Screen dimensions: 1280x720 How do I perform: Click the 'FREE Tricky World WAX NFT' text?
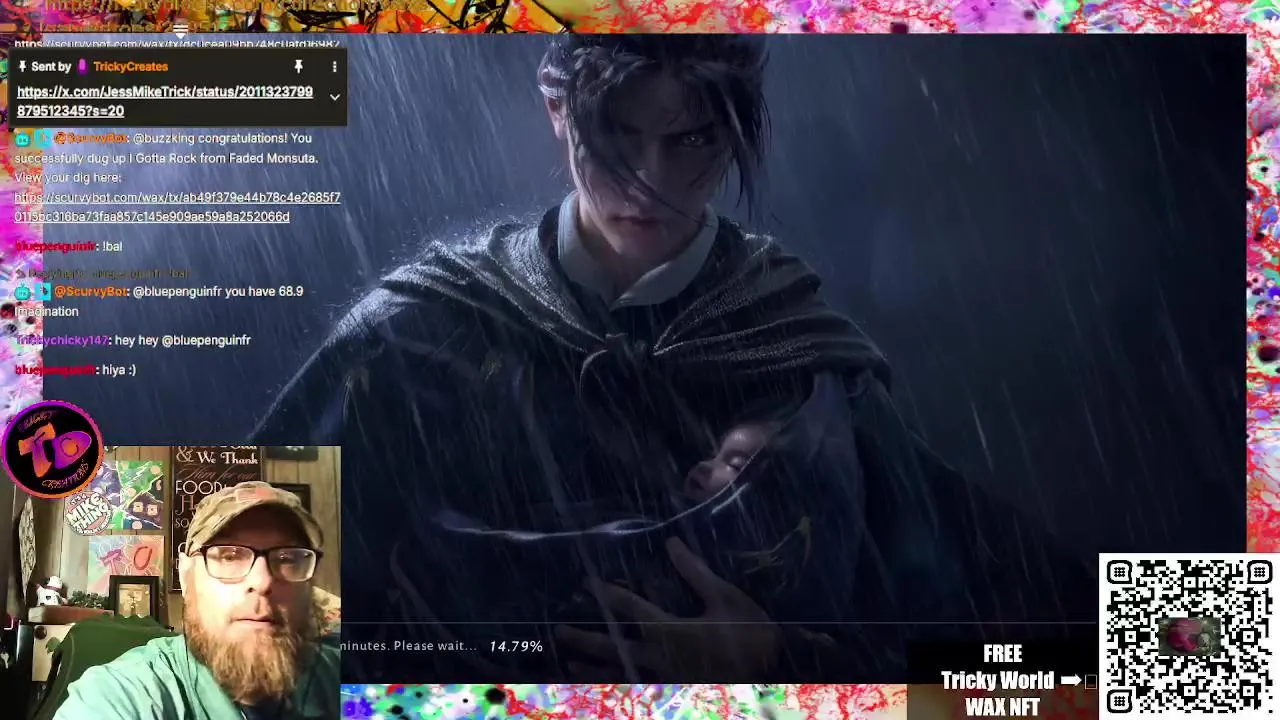(x=1002, y=681)
